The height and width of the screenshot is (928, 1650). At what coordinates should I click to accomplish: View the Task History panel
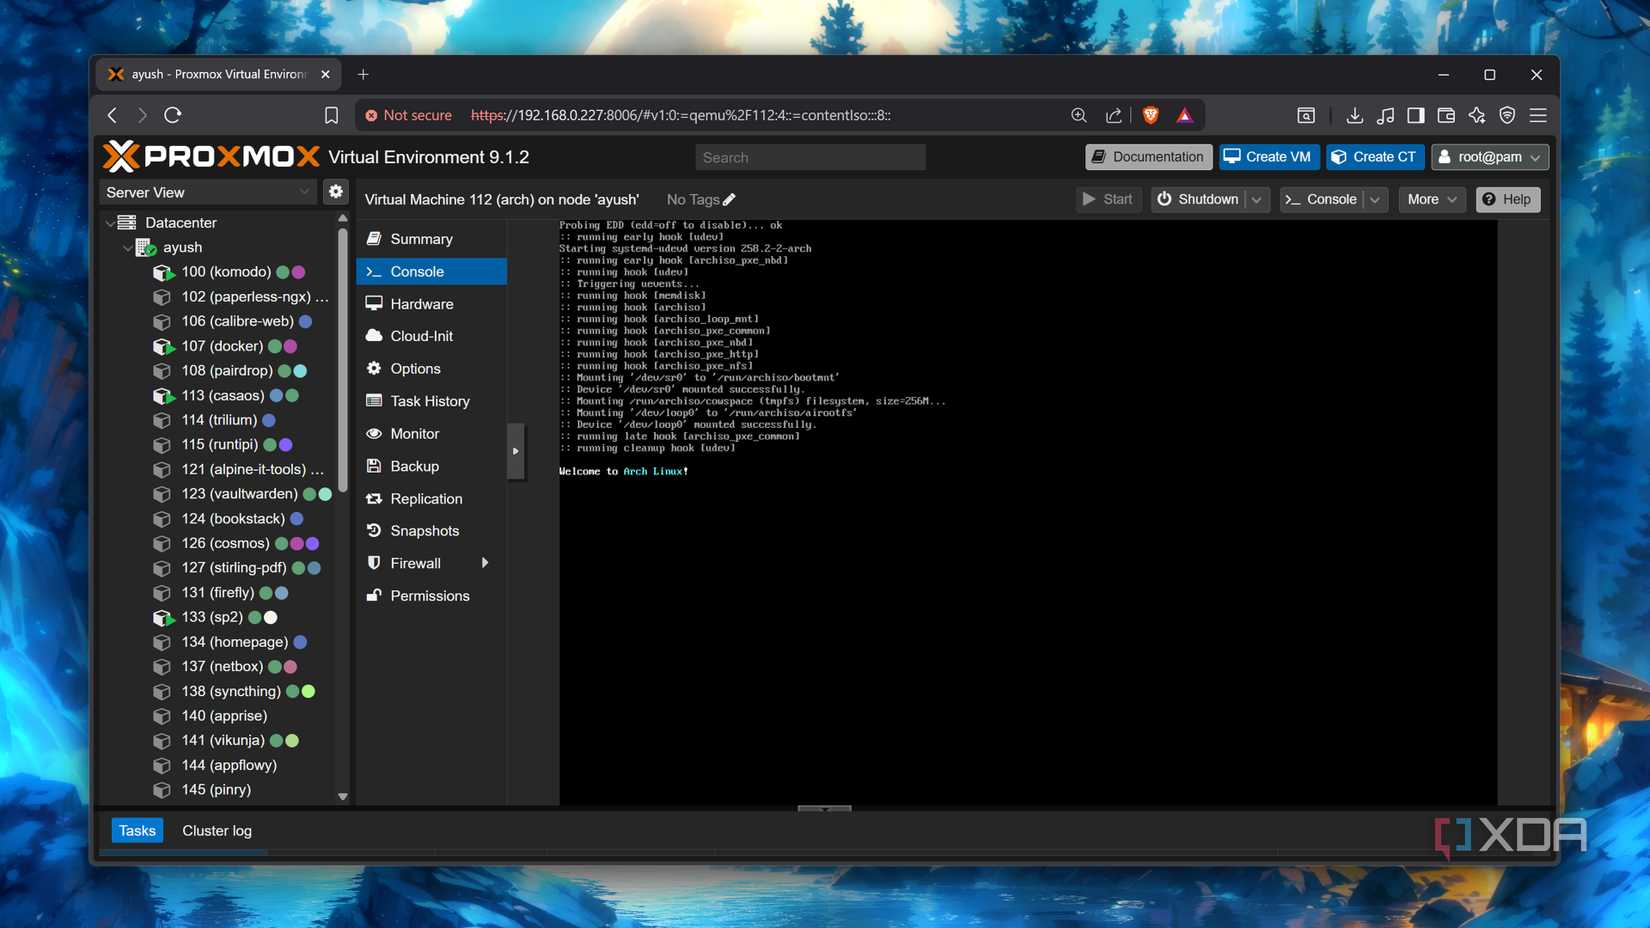click(x=429, y=400)
